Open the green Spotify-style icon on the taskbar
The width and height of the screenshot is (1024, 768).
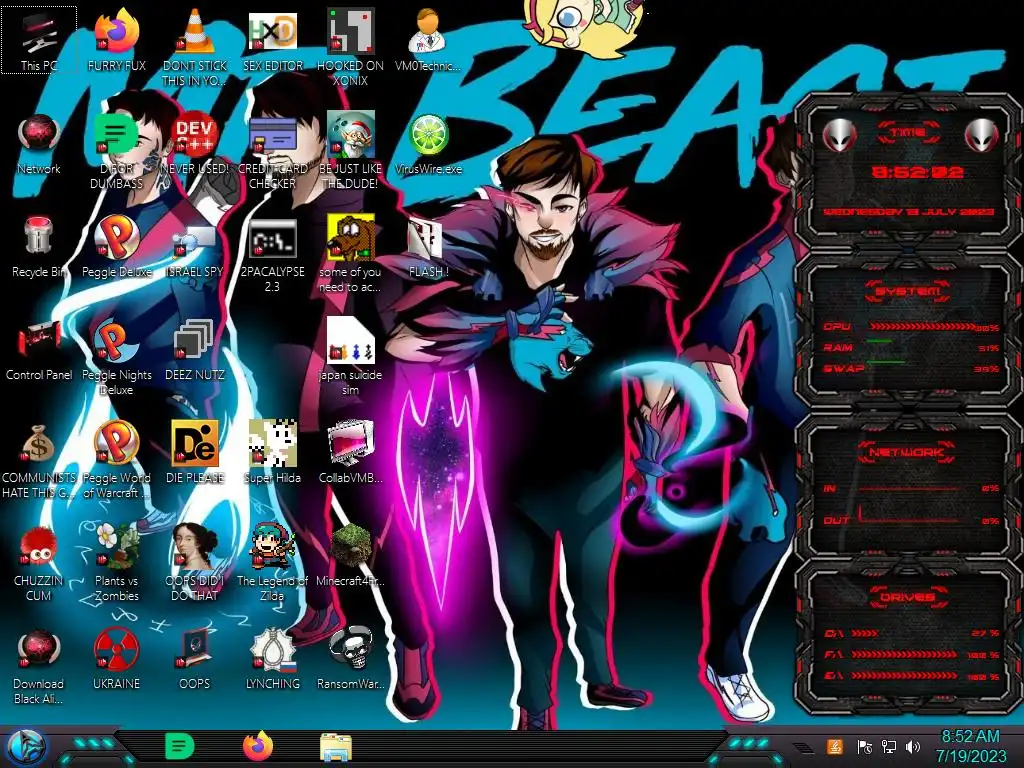coord(180,746)
